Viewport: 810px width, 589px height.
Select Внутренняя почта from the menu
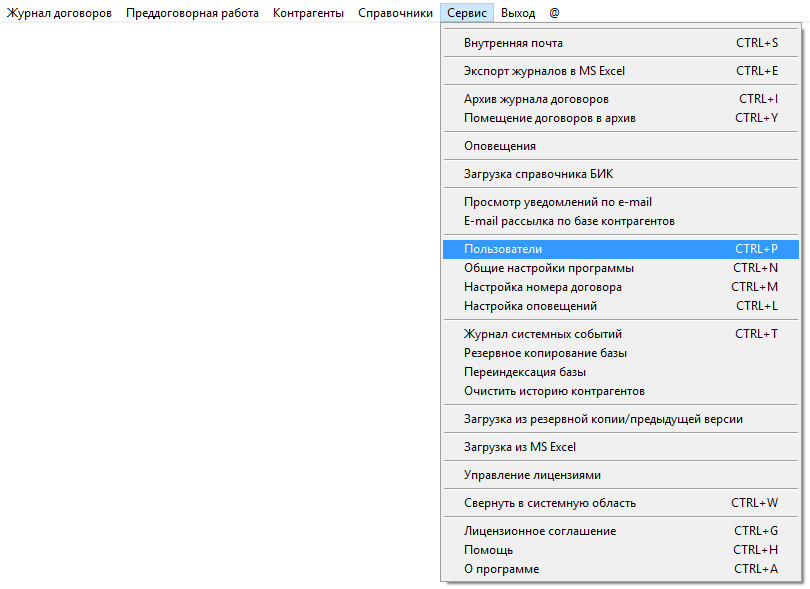point(513,43)
